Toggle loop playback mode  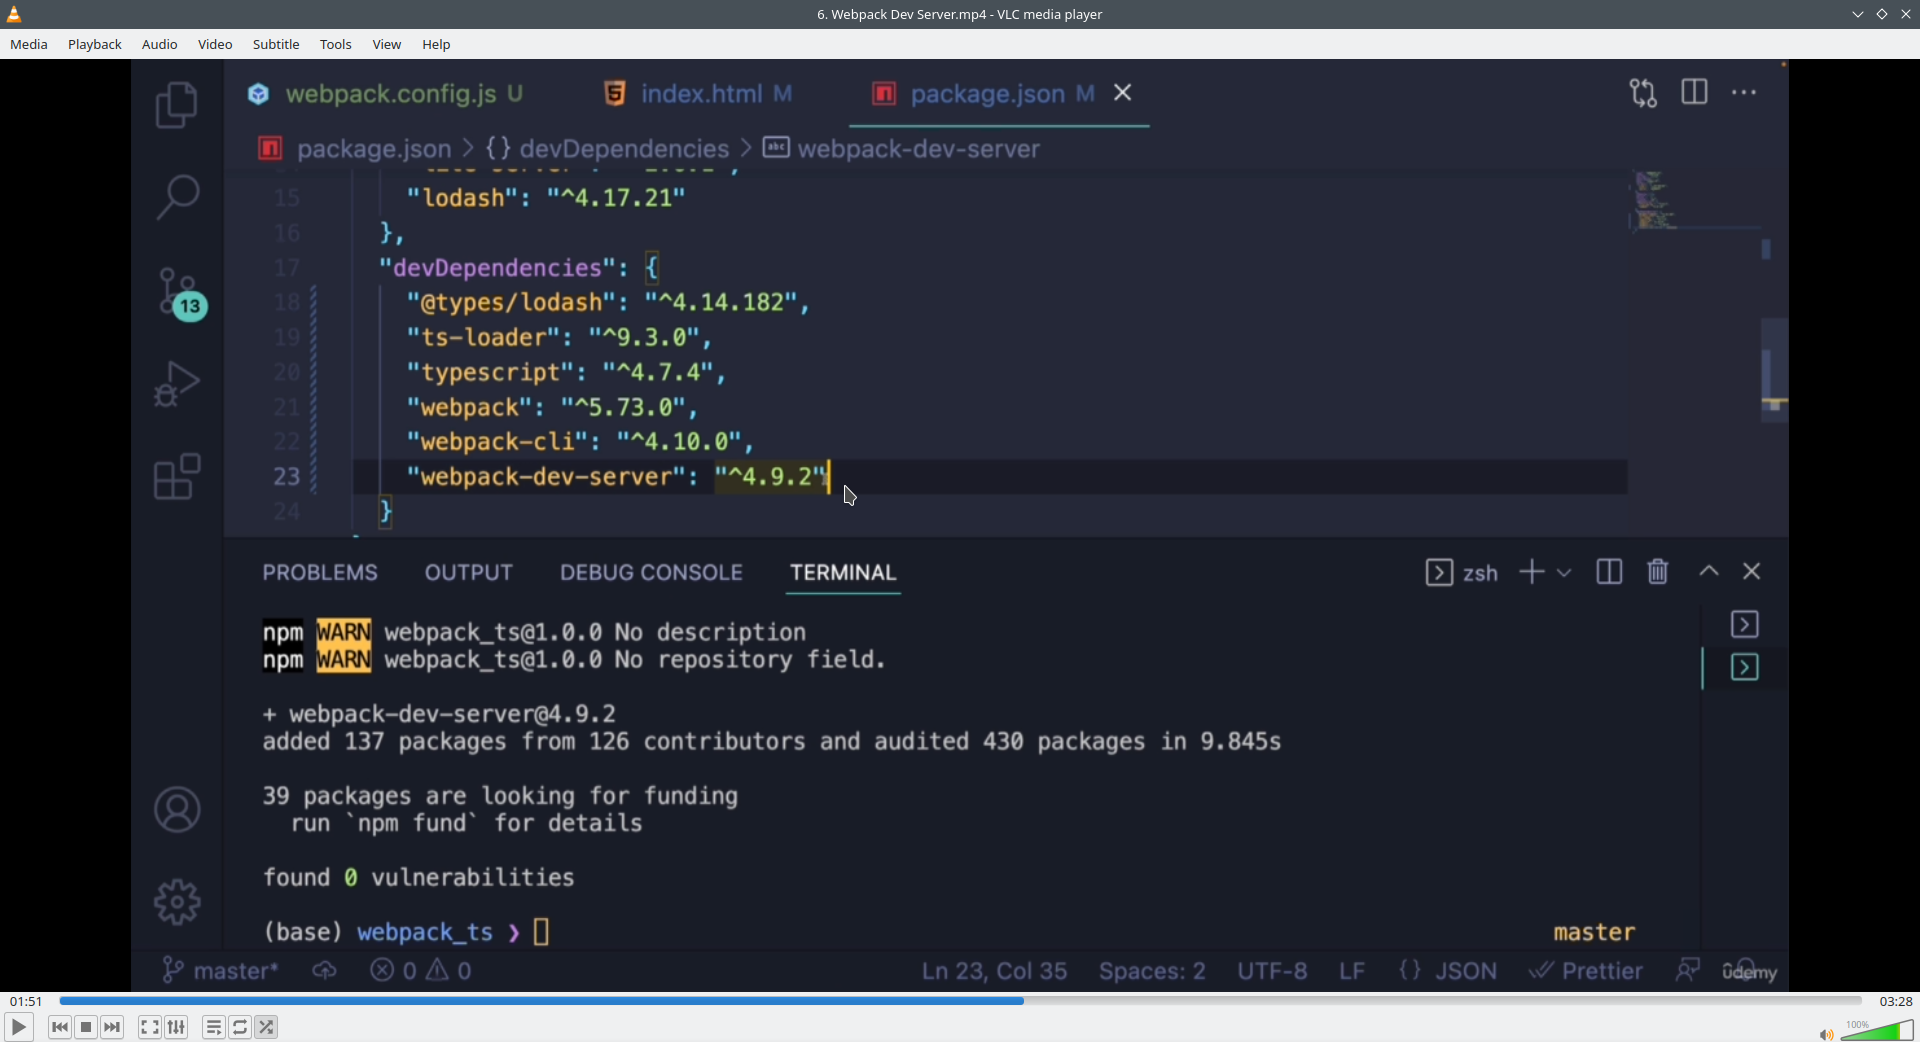(240, 1027)
